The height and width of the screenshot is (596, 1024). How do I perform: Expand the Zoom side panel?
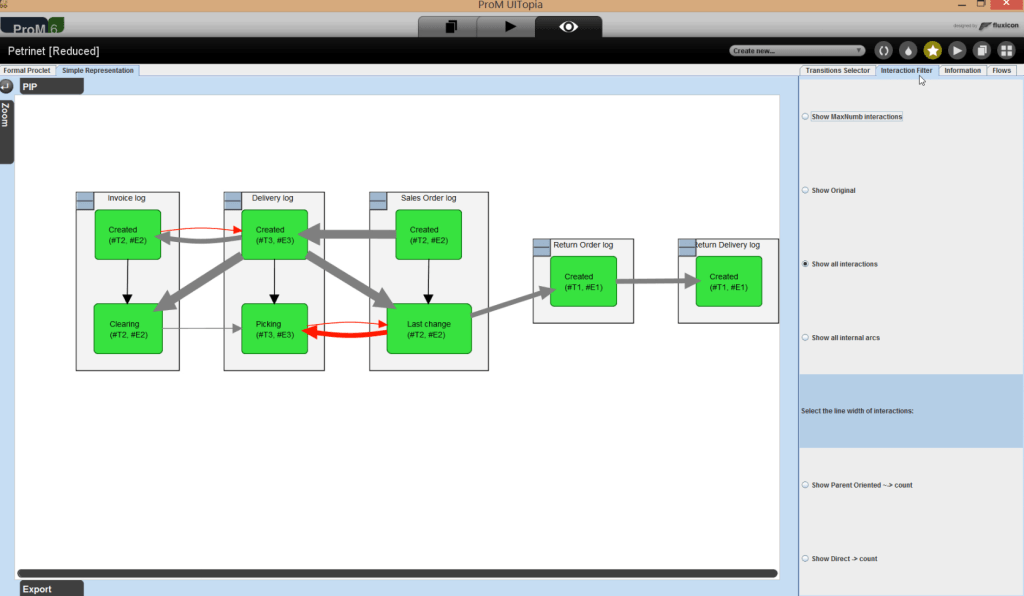coord(6,128)
